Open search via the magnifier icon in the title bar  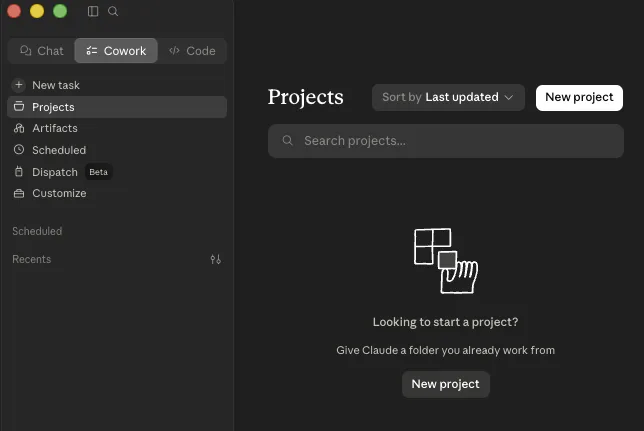[x=113, y=11]
